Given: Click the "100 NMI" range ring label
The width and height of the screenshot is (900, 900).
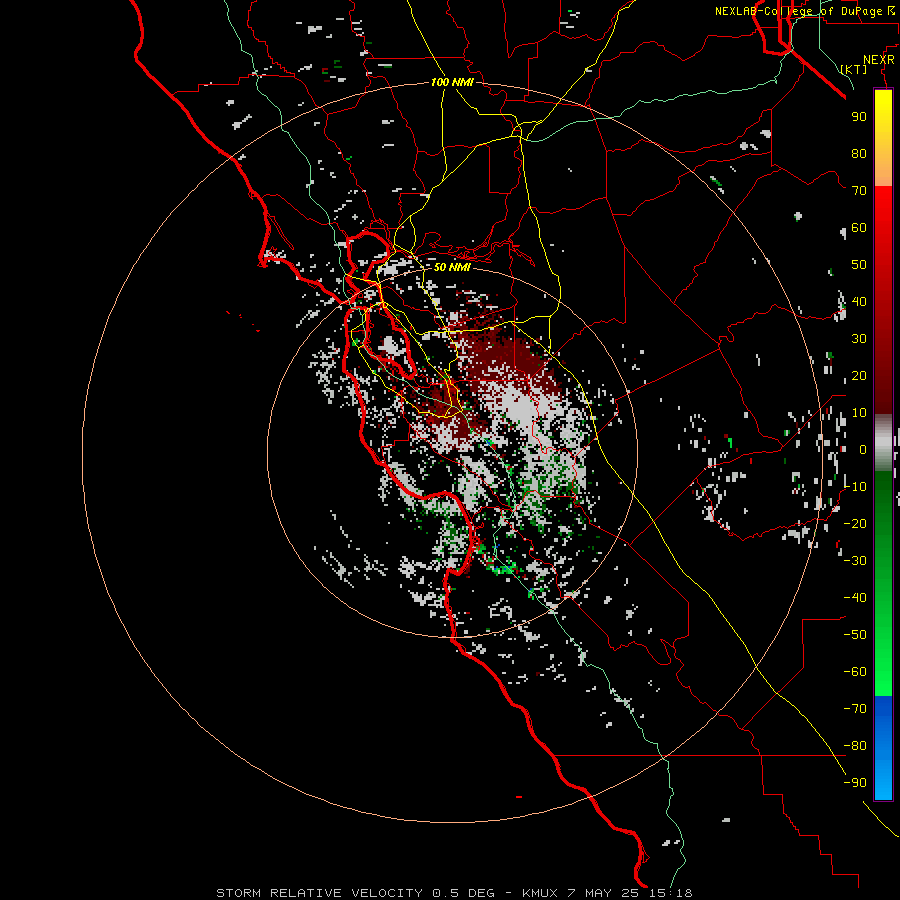Looking at the screenshot, I should (452, 82).
